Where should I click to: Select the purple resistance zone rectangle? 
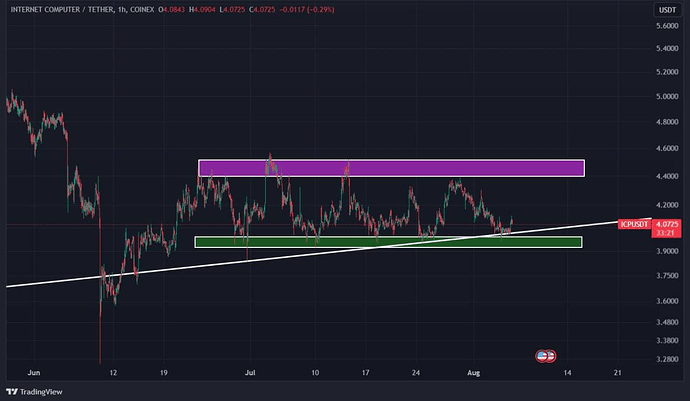pyautogui.click(x=390, y=168)
